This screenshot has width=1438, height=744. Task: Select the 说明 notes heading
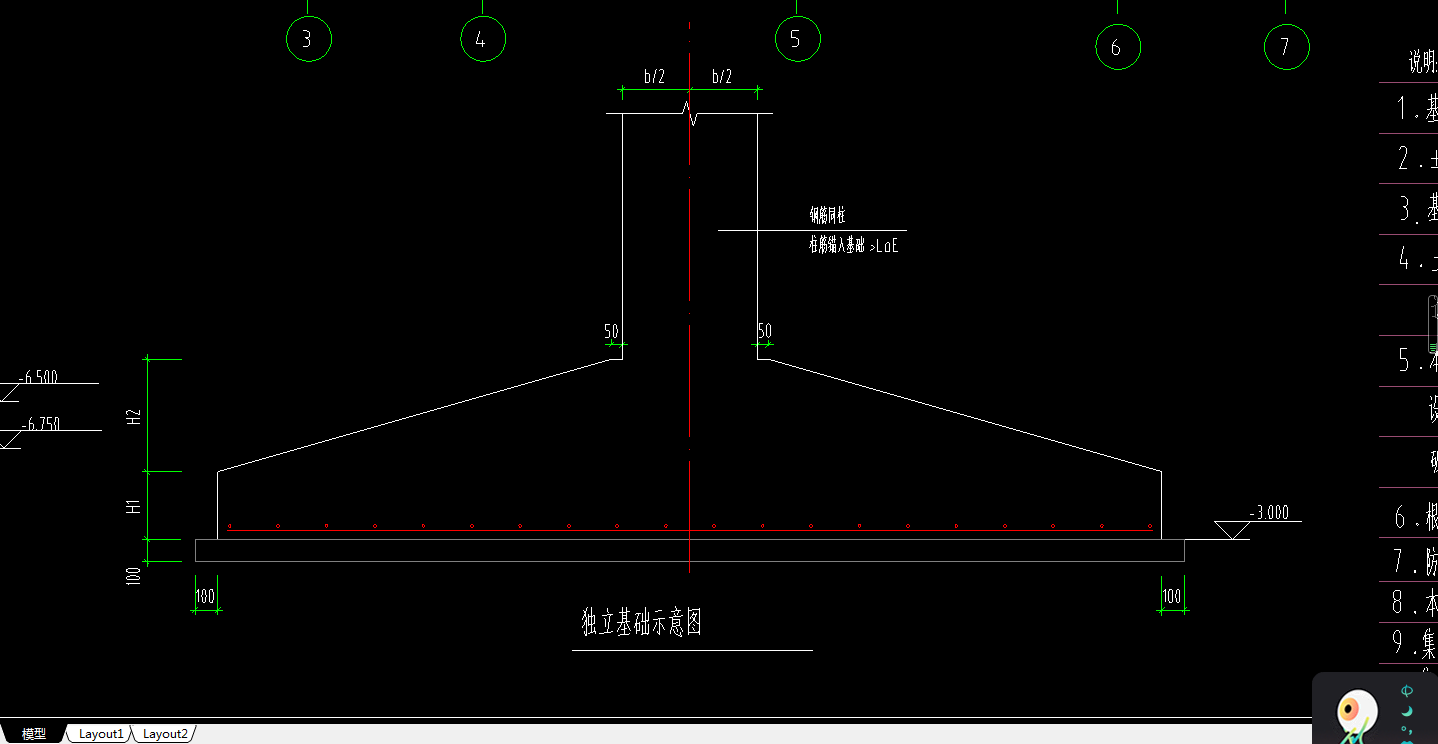tap(1423, 63)
